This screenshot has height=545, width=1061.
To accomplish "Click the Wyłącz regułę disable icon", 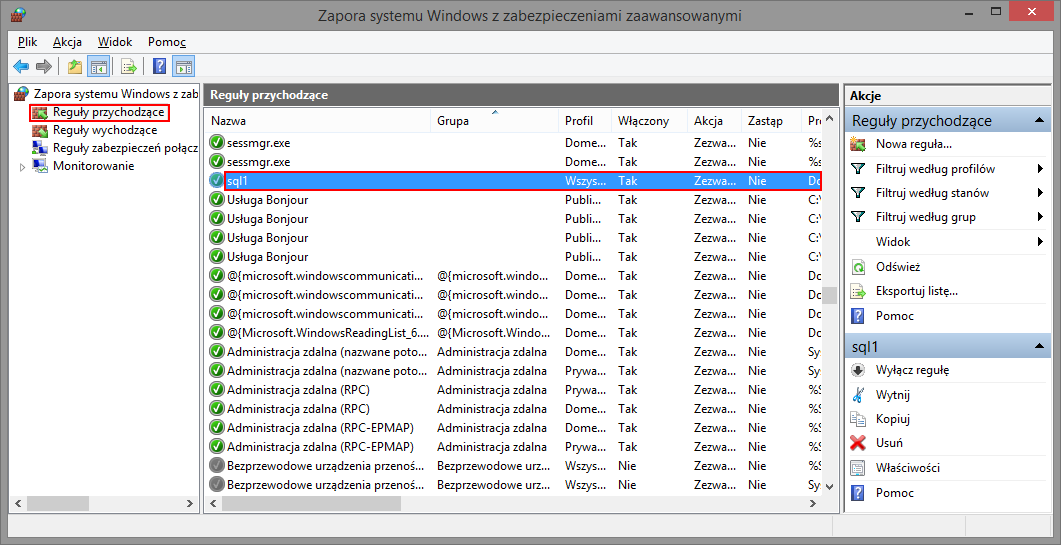I will pos(858,370).
